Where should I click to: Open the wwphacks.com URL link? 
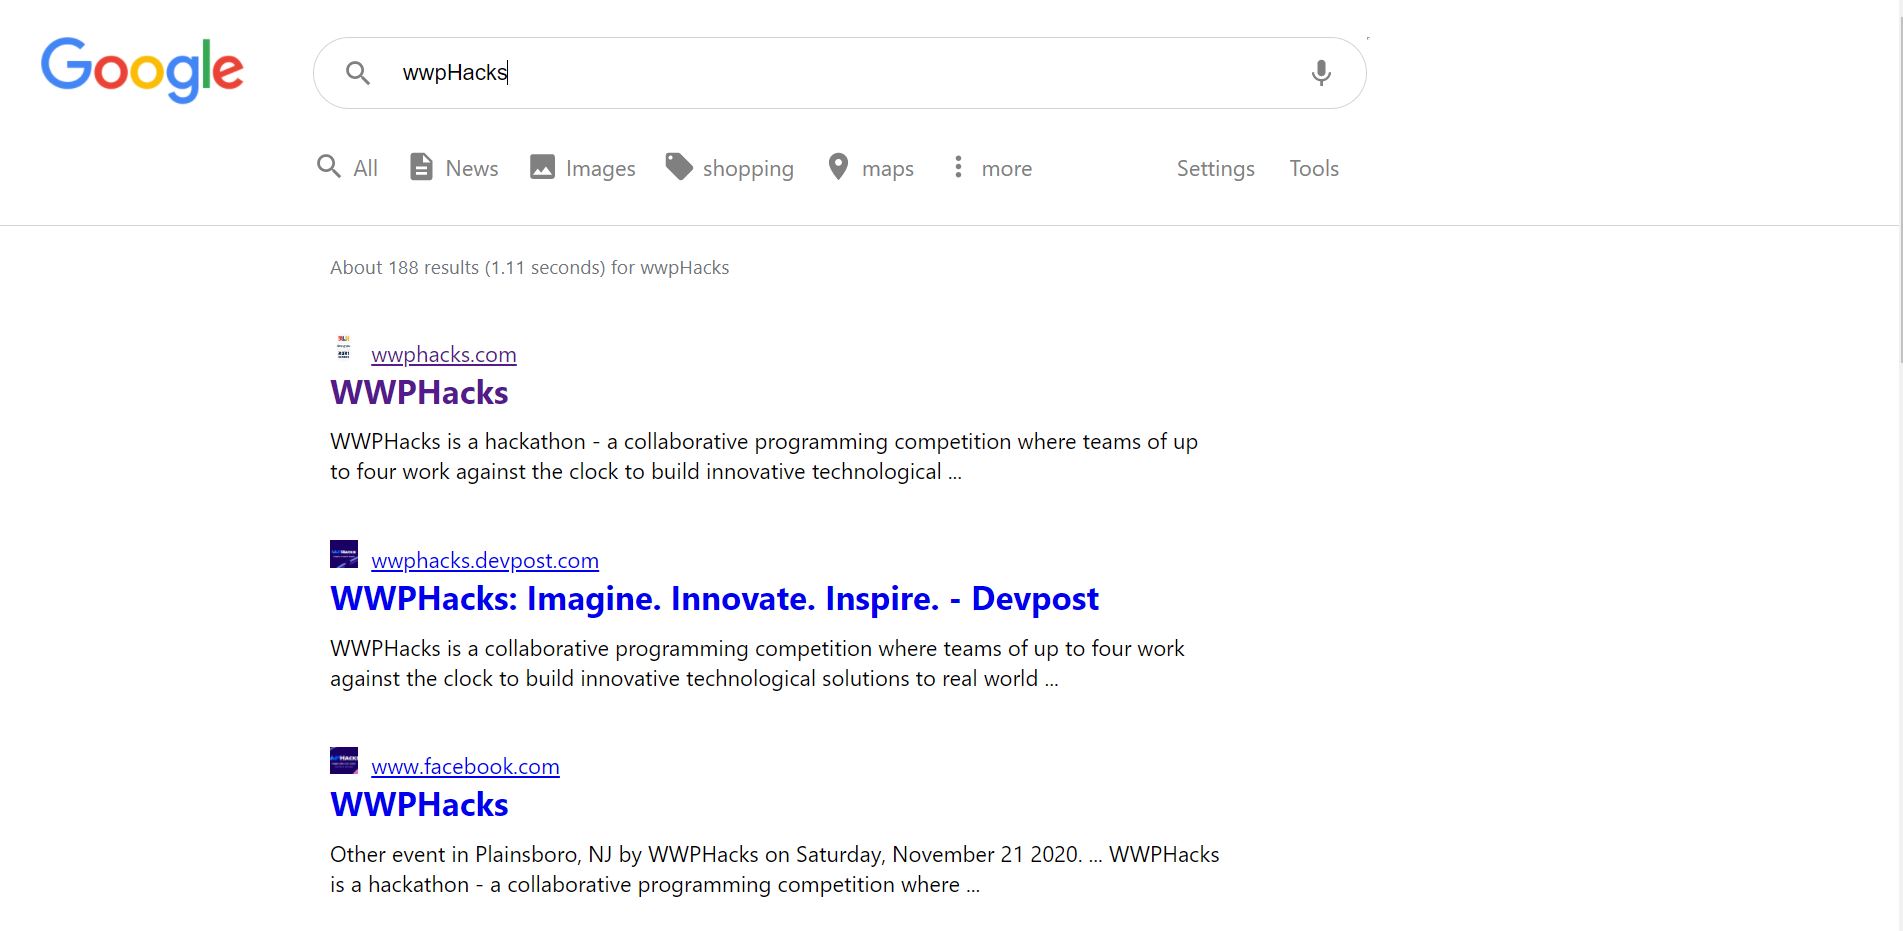click(x=444, y=354)
